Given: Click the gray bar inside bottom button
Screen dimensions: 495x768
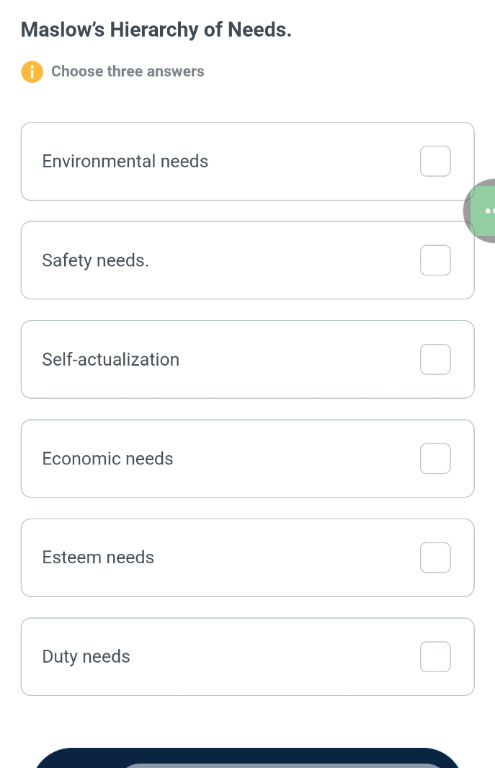Looking at the screenshot, I should pyautogui.click(x=284, y=766).
